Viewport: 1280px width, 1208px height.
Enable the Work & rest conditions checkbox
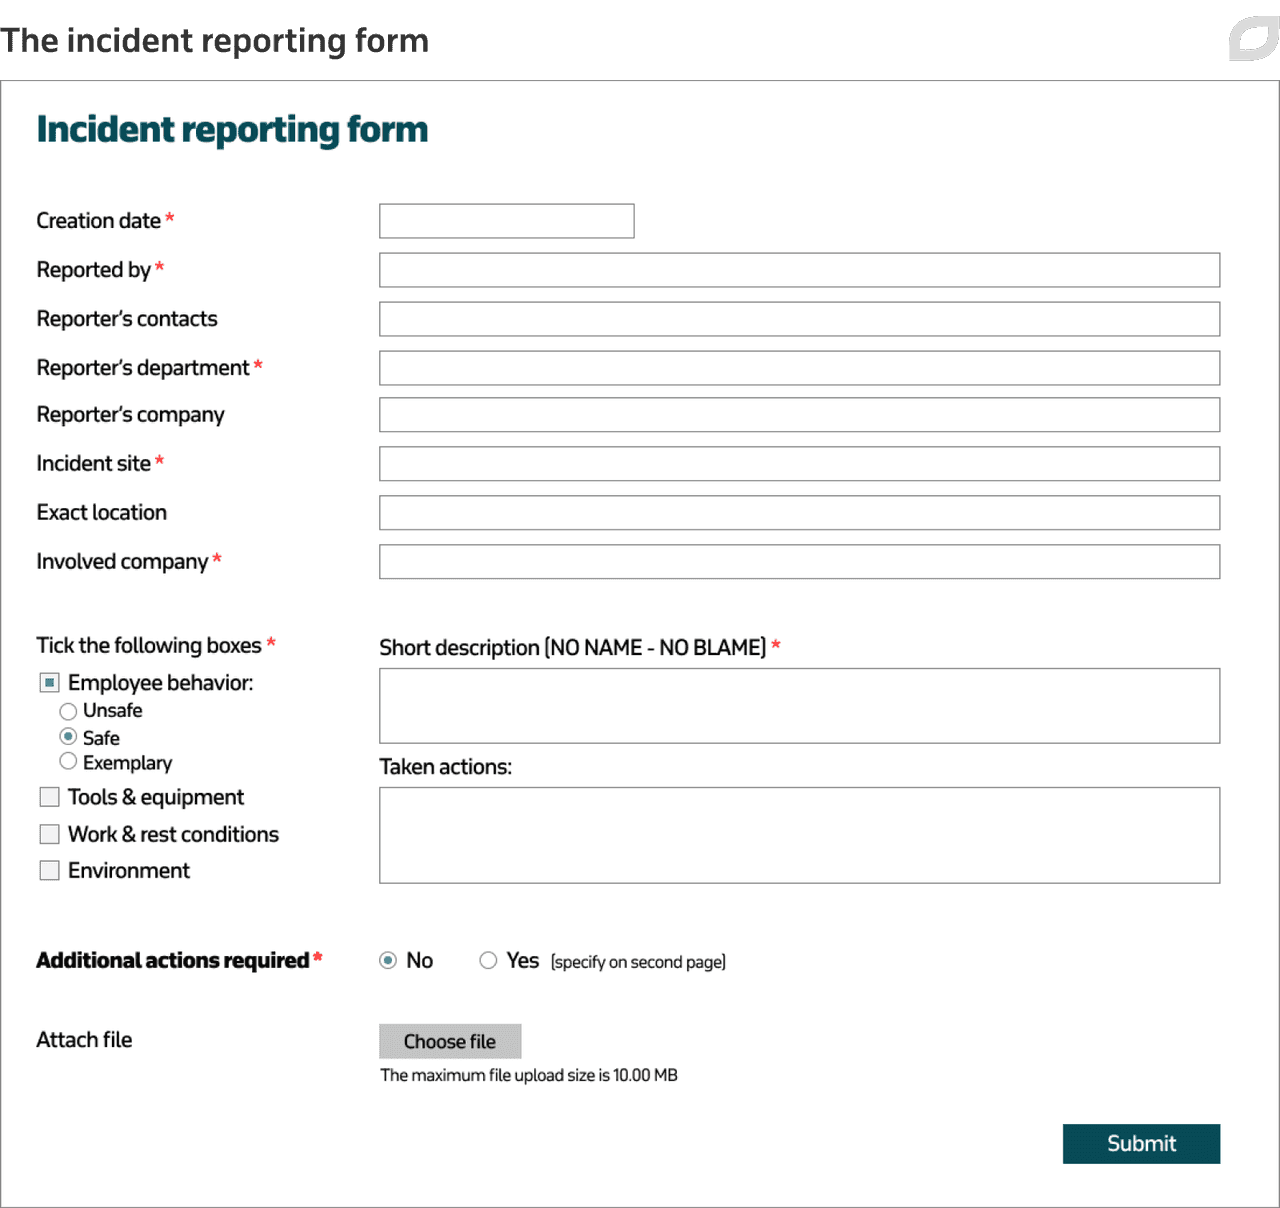click(49, 833)
